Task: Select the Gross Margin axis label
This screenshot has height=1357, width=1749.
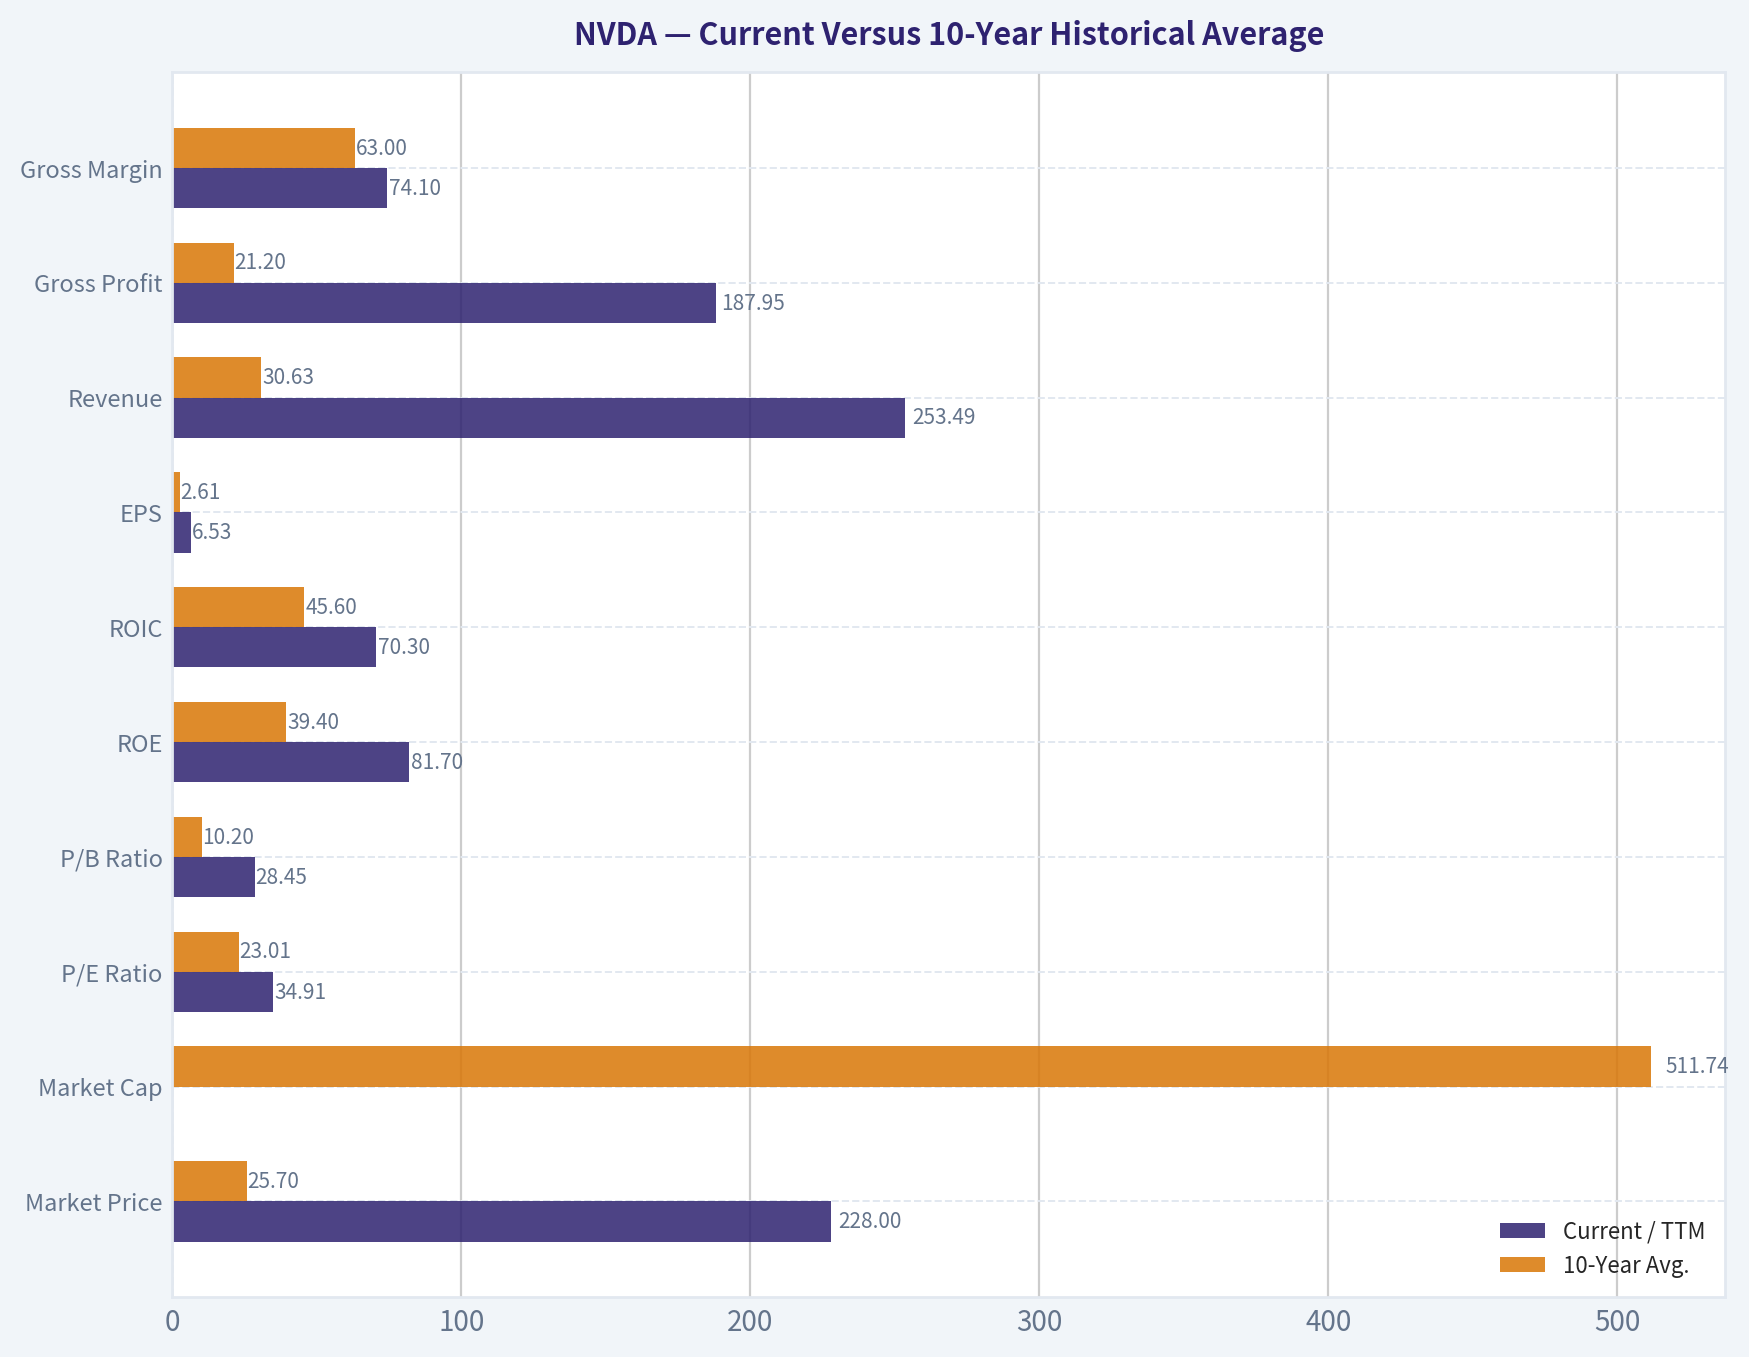Action: (x=91, y=169)
